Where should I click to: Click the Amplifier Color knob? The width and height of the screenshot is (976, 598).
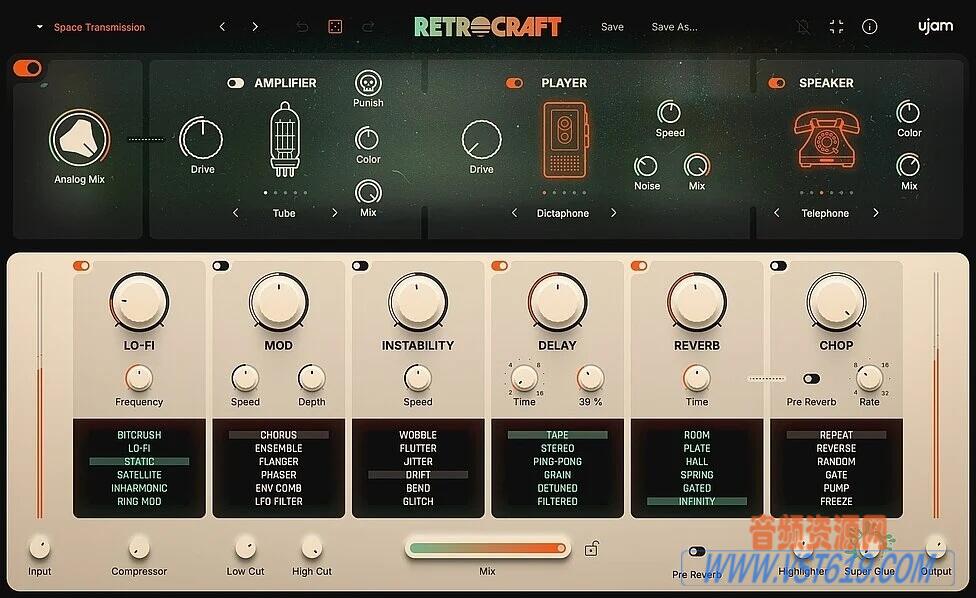click(367, 139)
